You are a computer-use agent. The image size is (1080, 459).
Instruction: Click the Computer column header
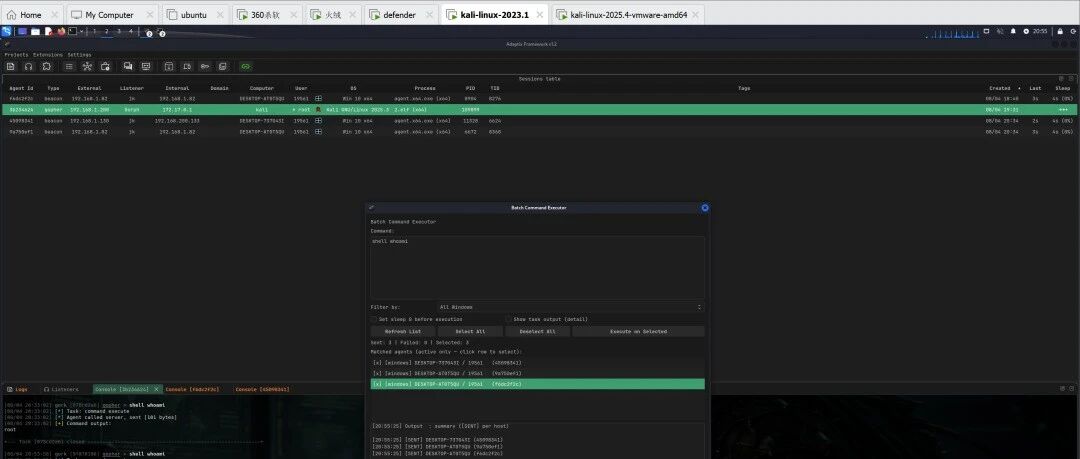click(x=262, y=88)
